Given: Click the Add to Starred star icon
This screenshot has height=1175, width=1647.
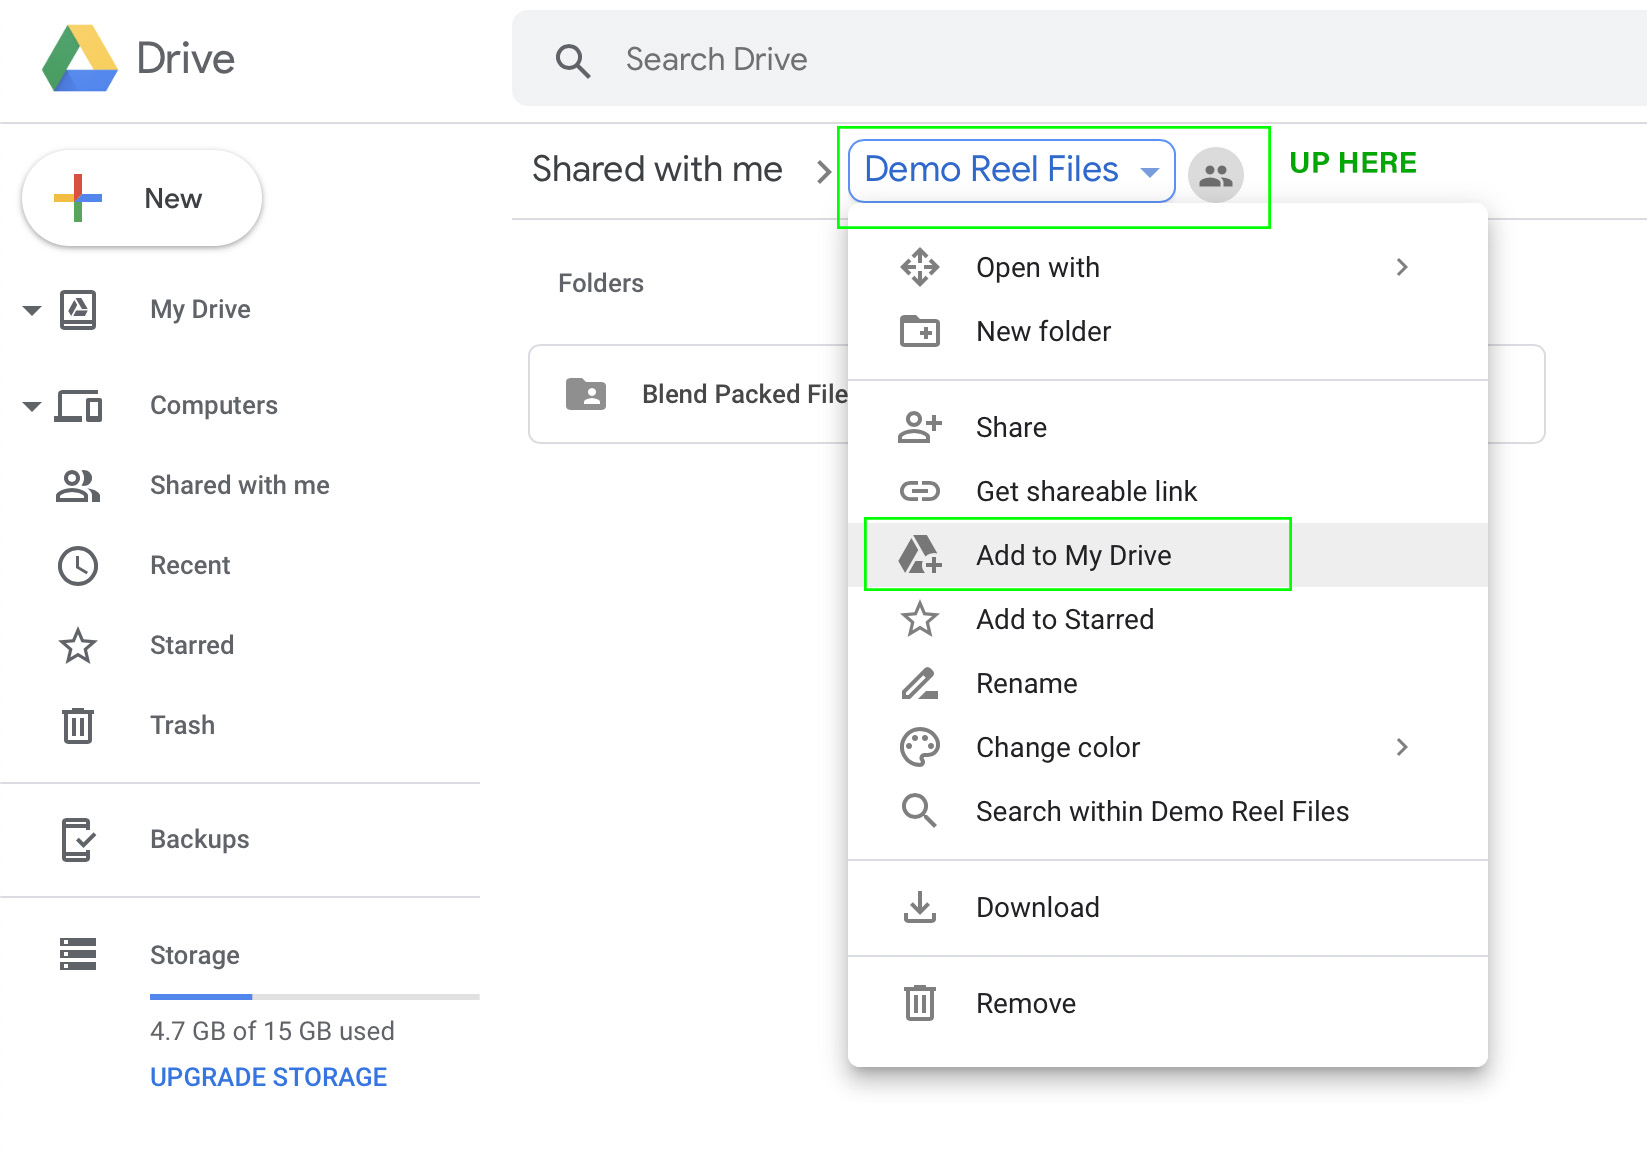Looking at the screenshot, I should (920, 619).
